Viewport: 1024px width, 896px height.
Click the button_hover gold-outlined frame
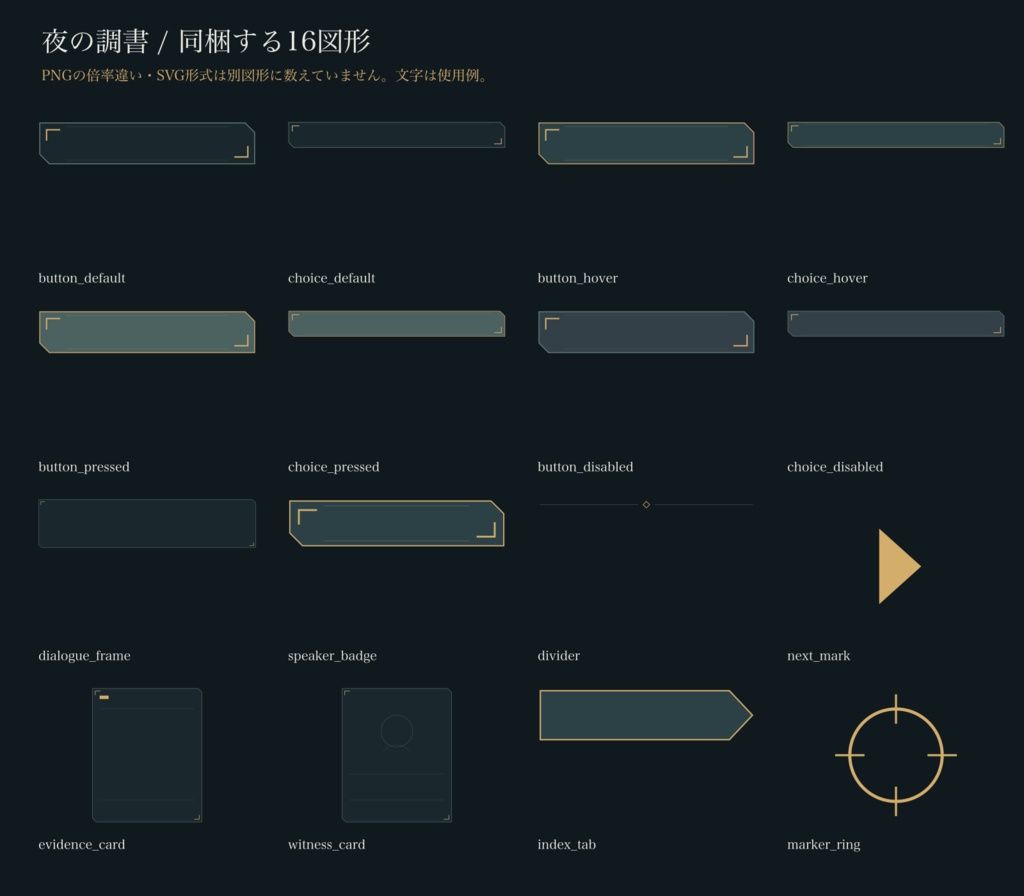click(x=646, y=143)
